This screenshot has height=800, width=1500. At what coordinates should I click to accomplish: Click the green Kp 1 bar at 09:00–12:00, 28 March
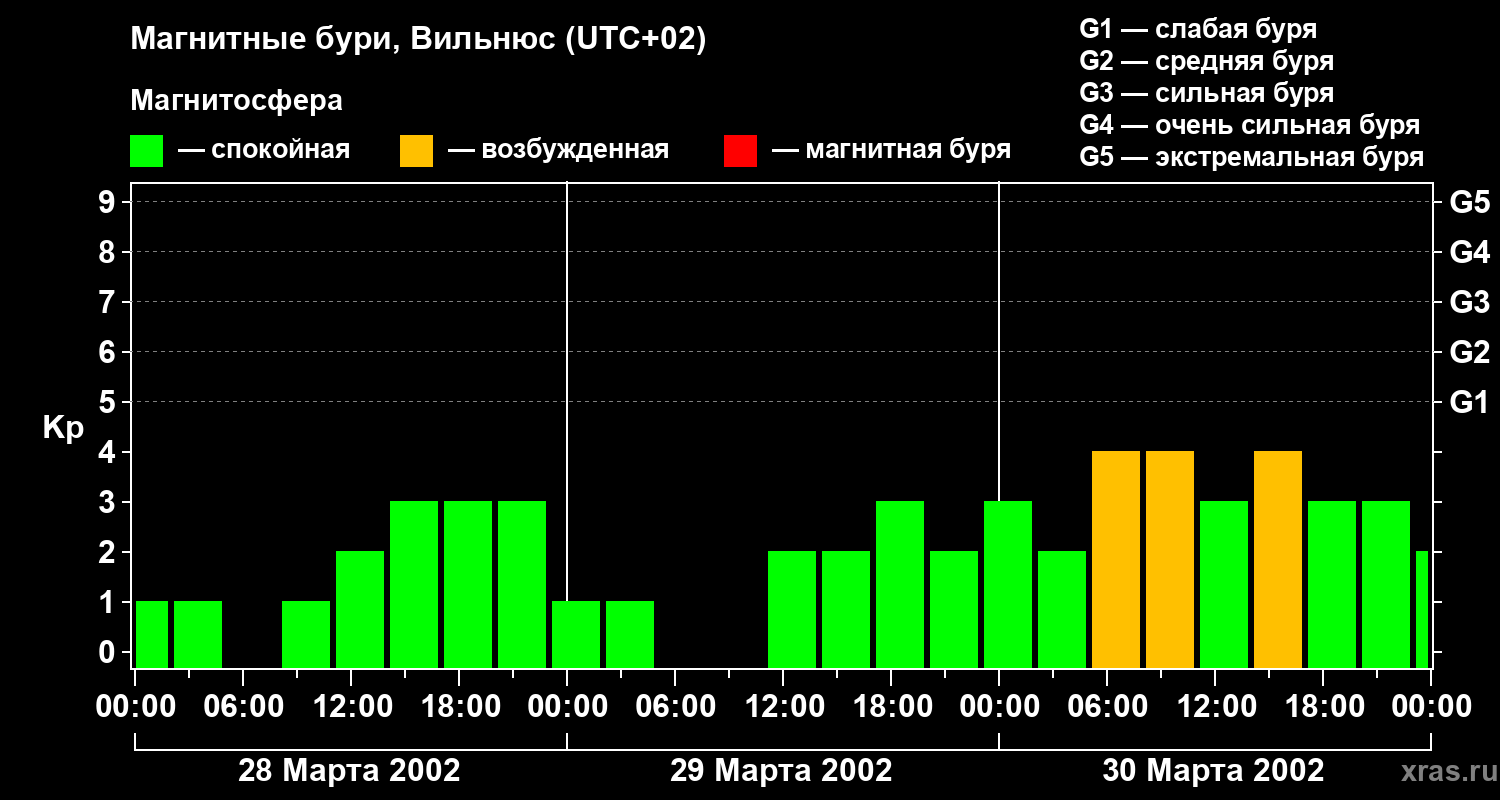306,635
